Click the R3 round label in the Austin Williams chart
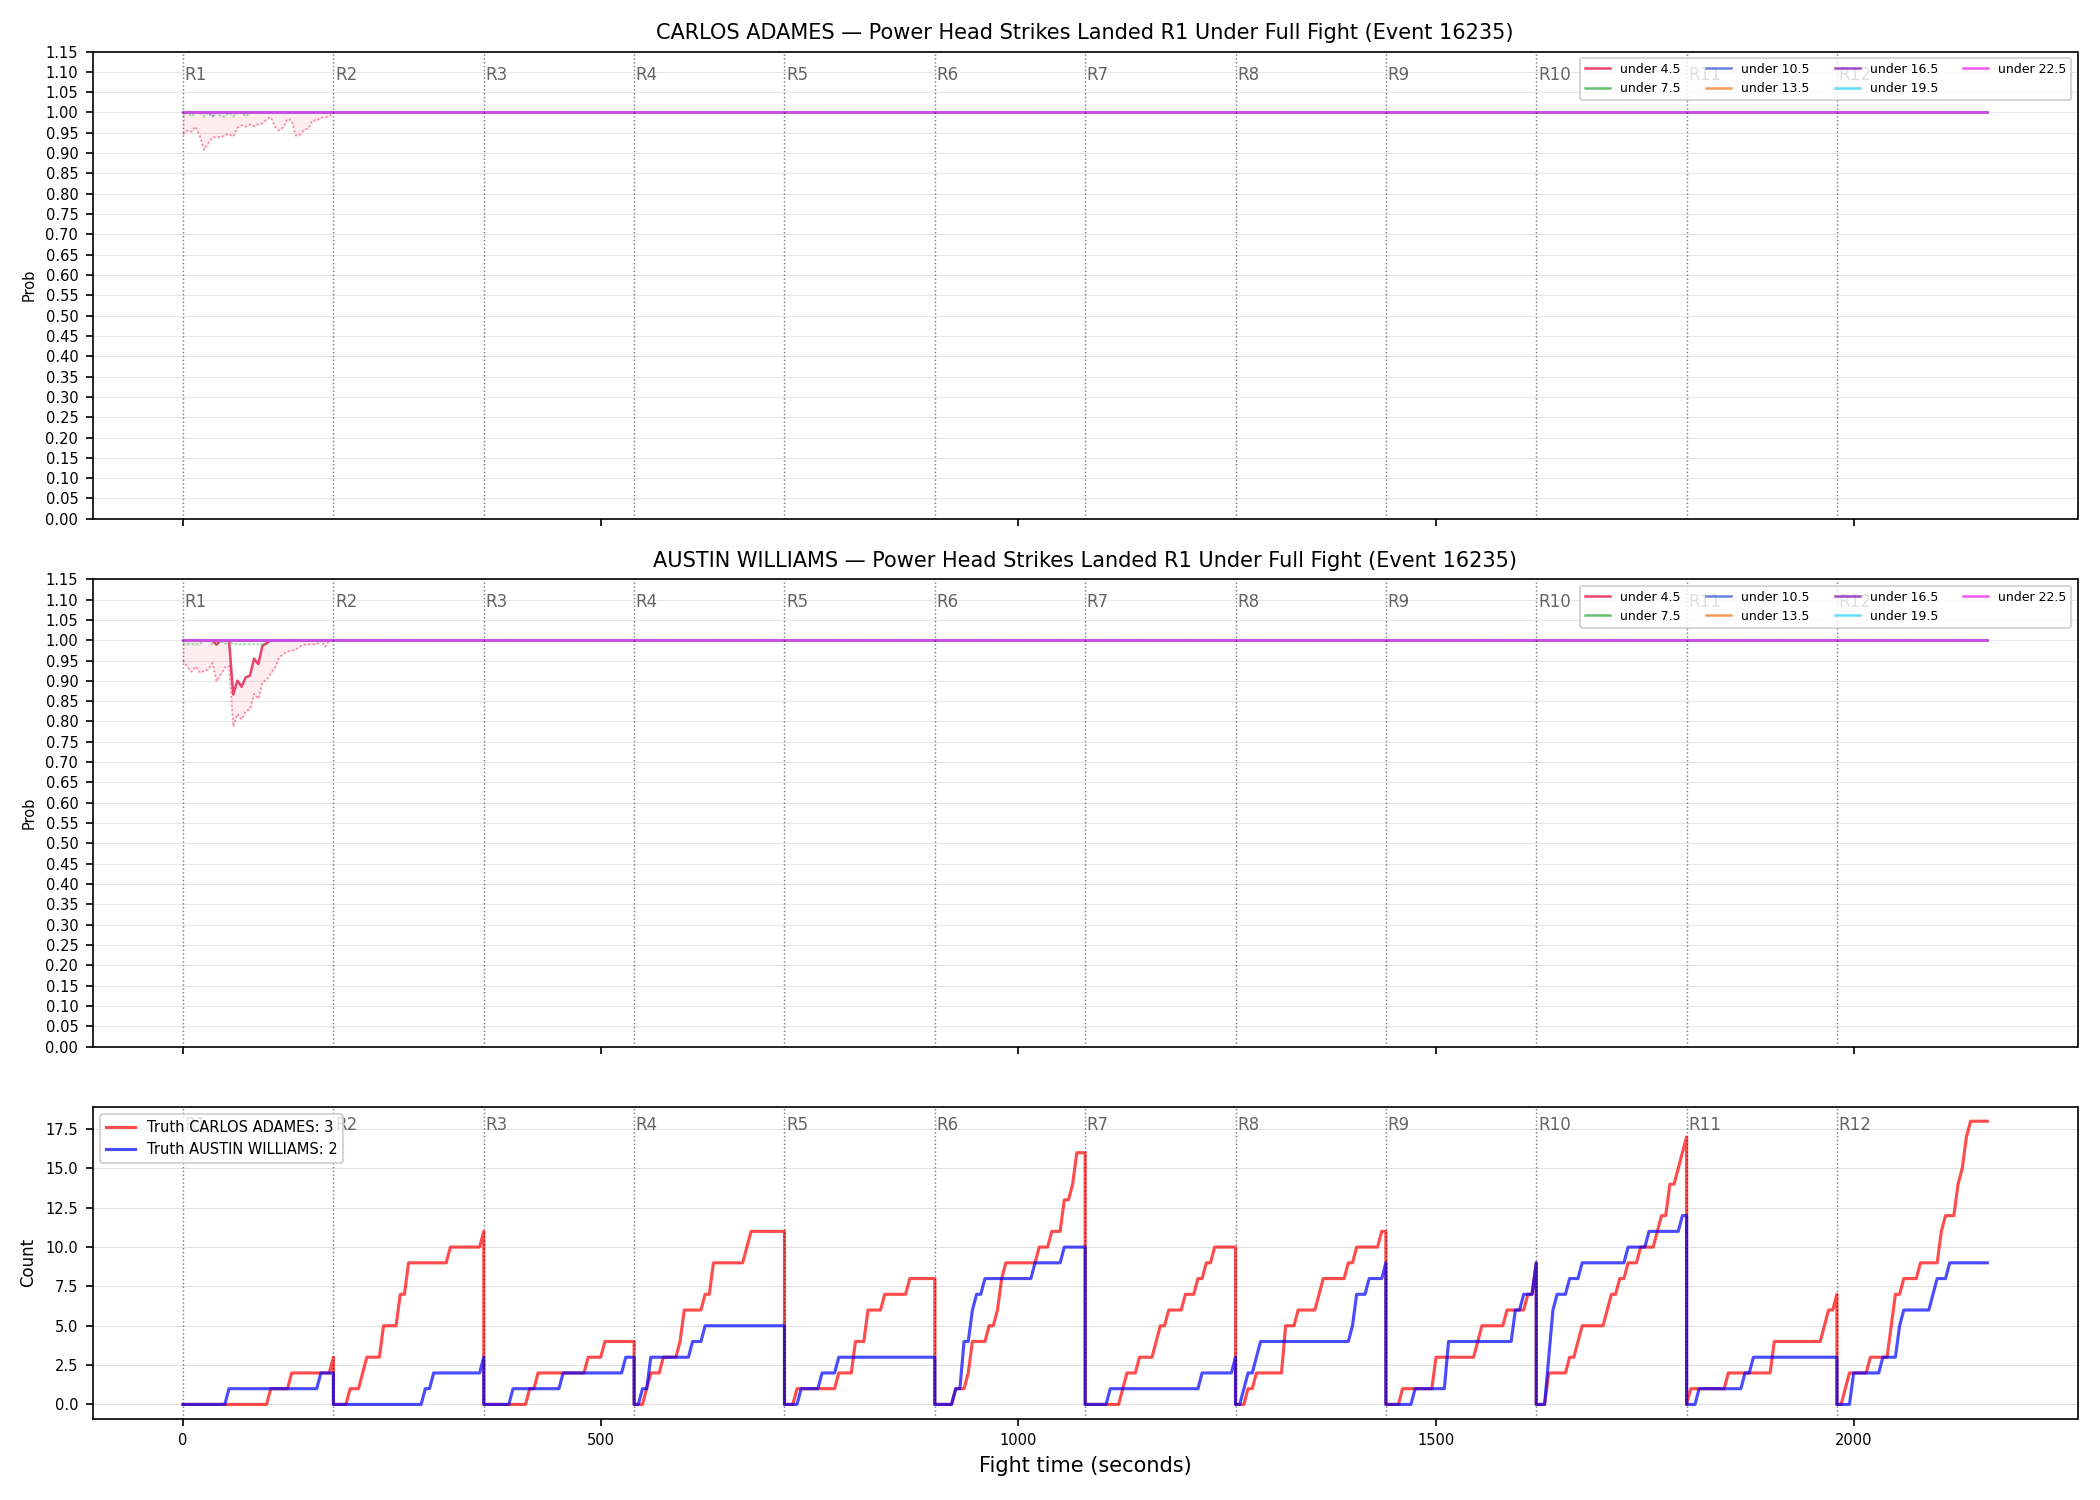The width and height of the screenshot is (2100, 1500). point(496,601)
